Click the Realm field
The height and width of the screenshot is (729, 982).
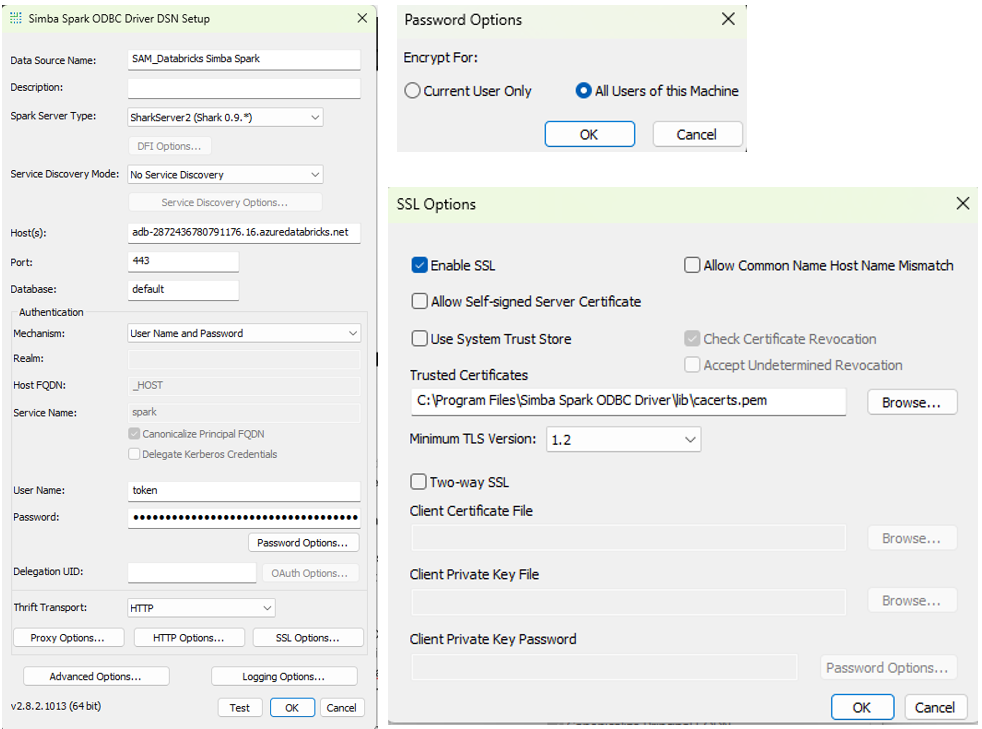[x=244, y=359]
